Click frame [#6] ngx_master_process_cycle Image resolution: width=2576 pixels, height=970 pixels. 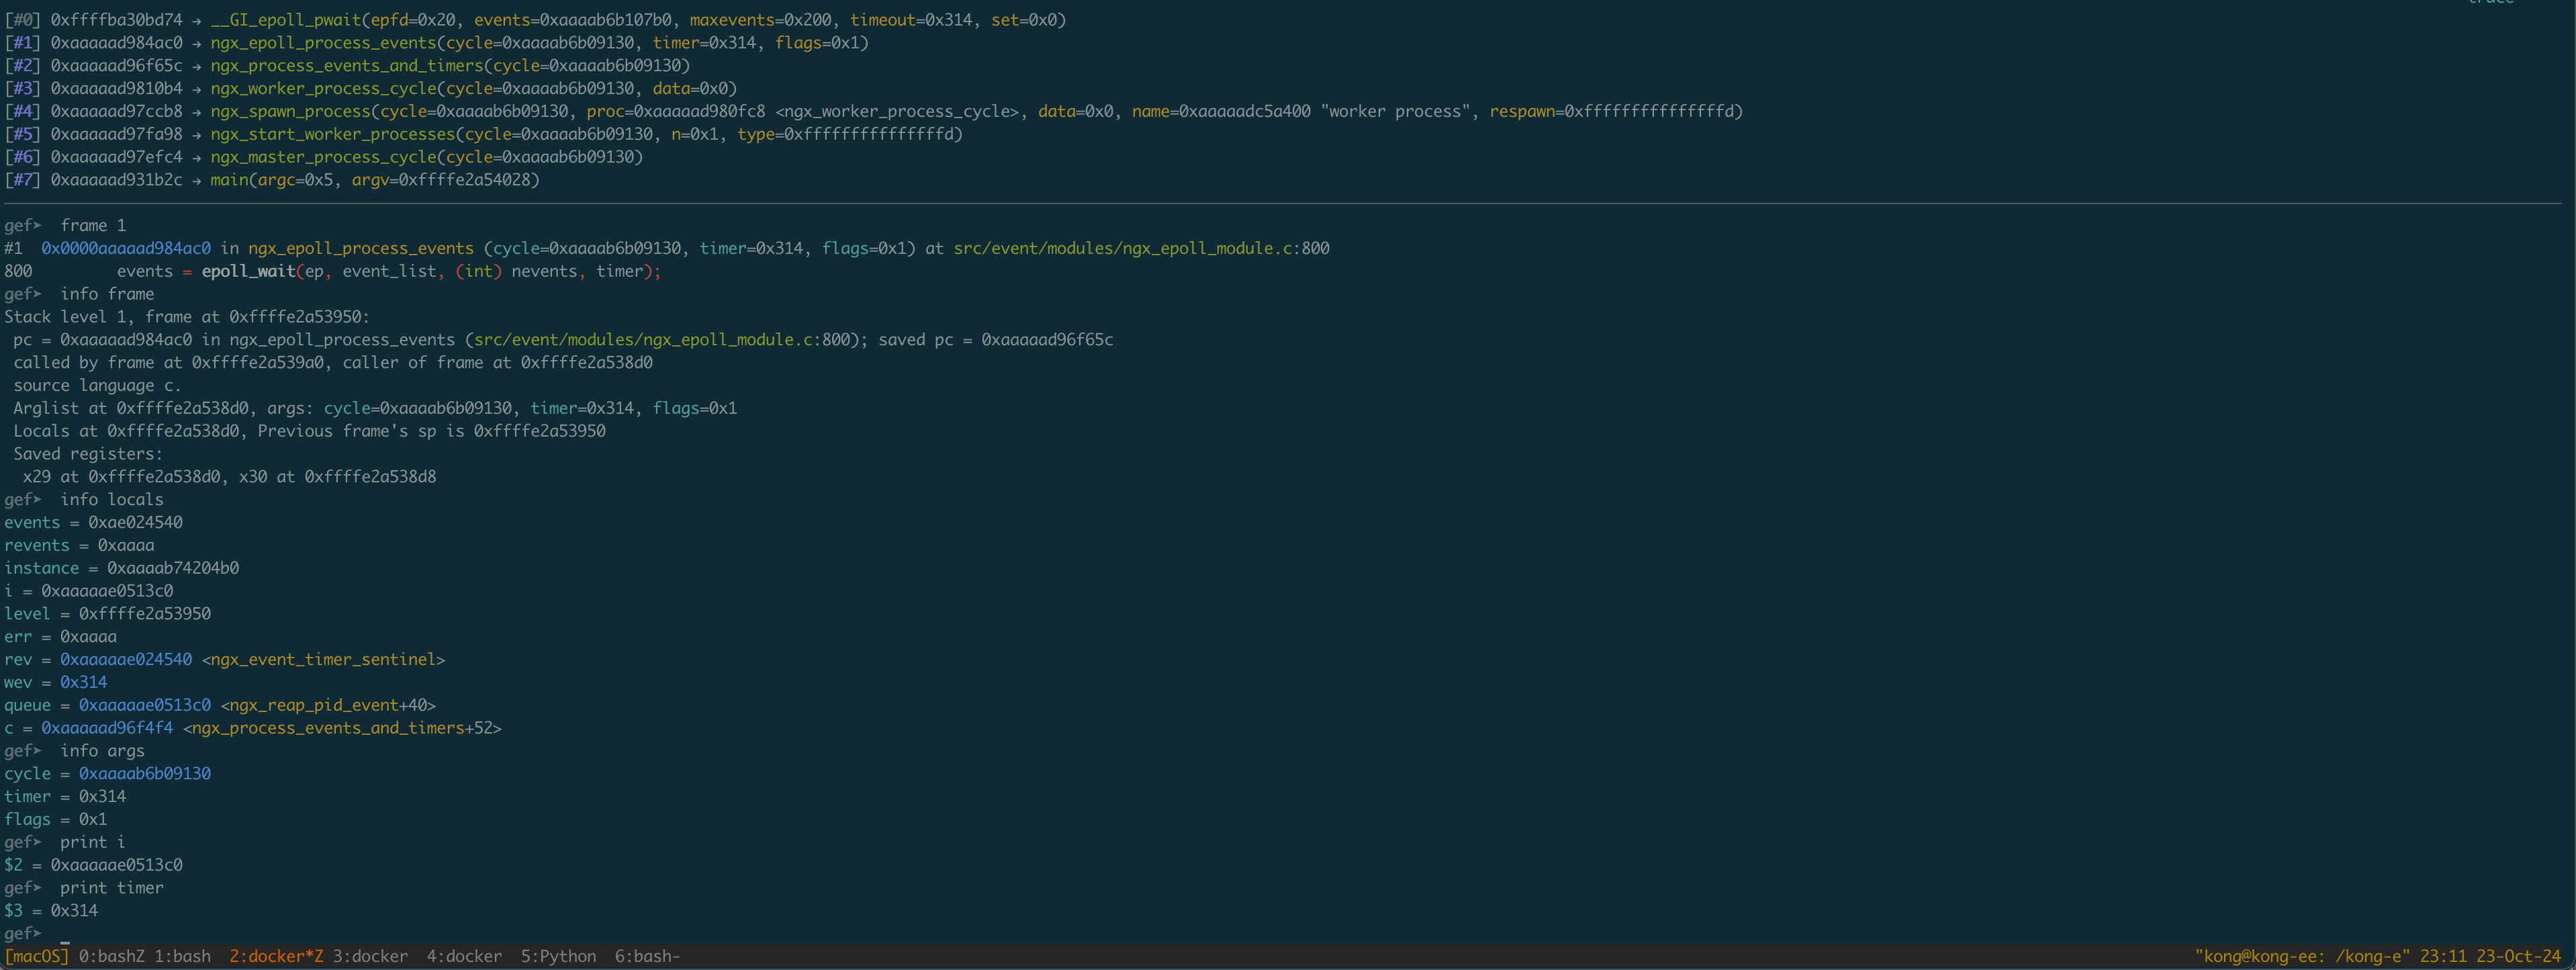pos(323,158)
